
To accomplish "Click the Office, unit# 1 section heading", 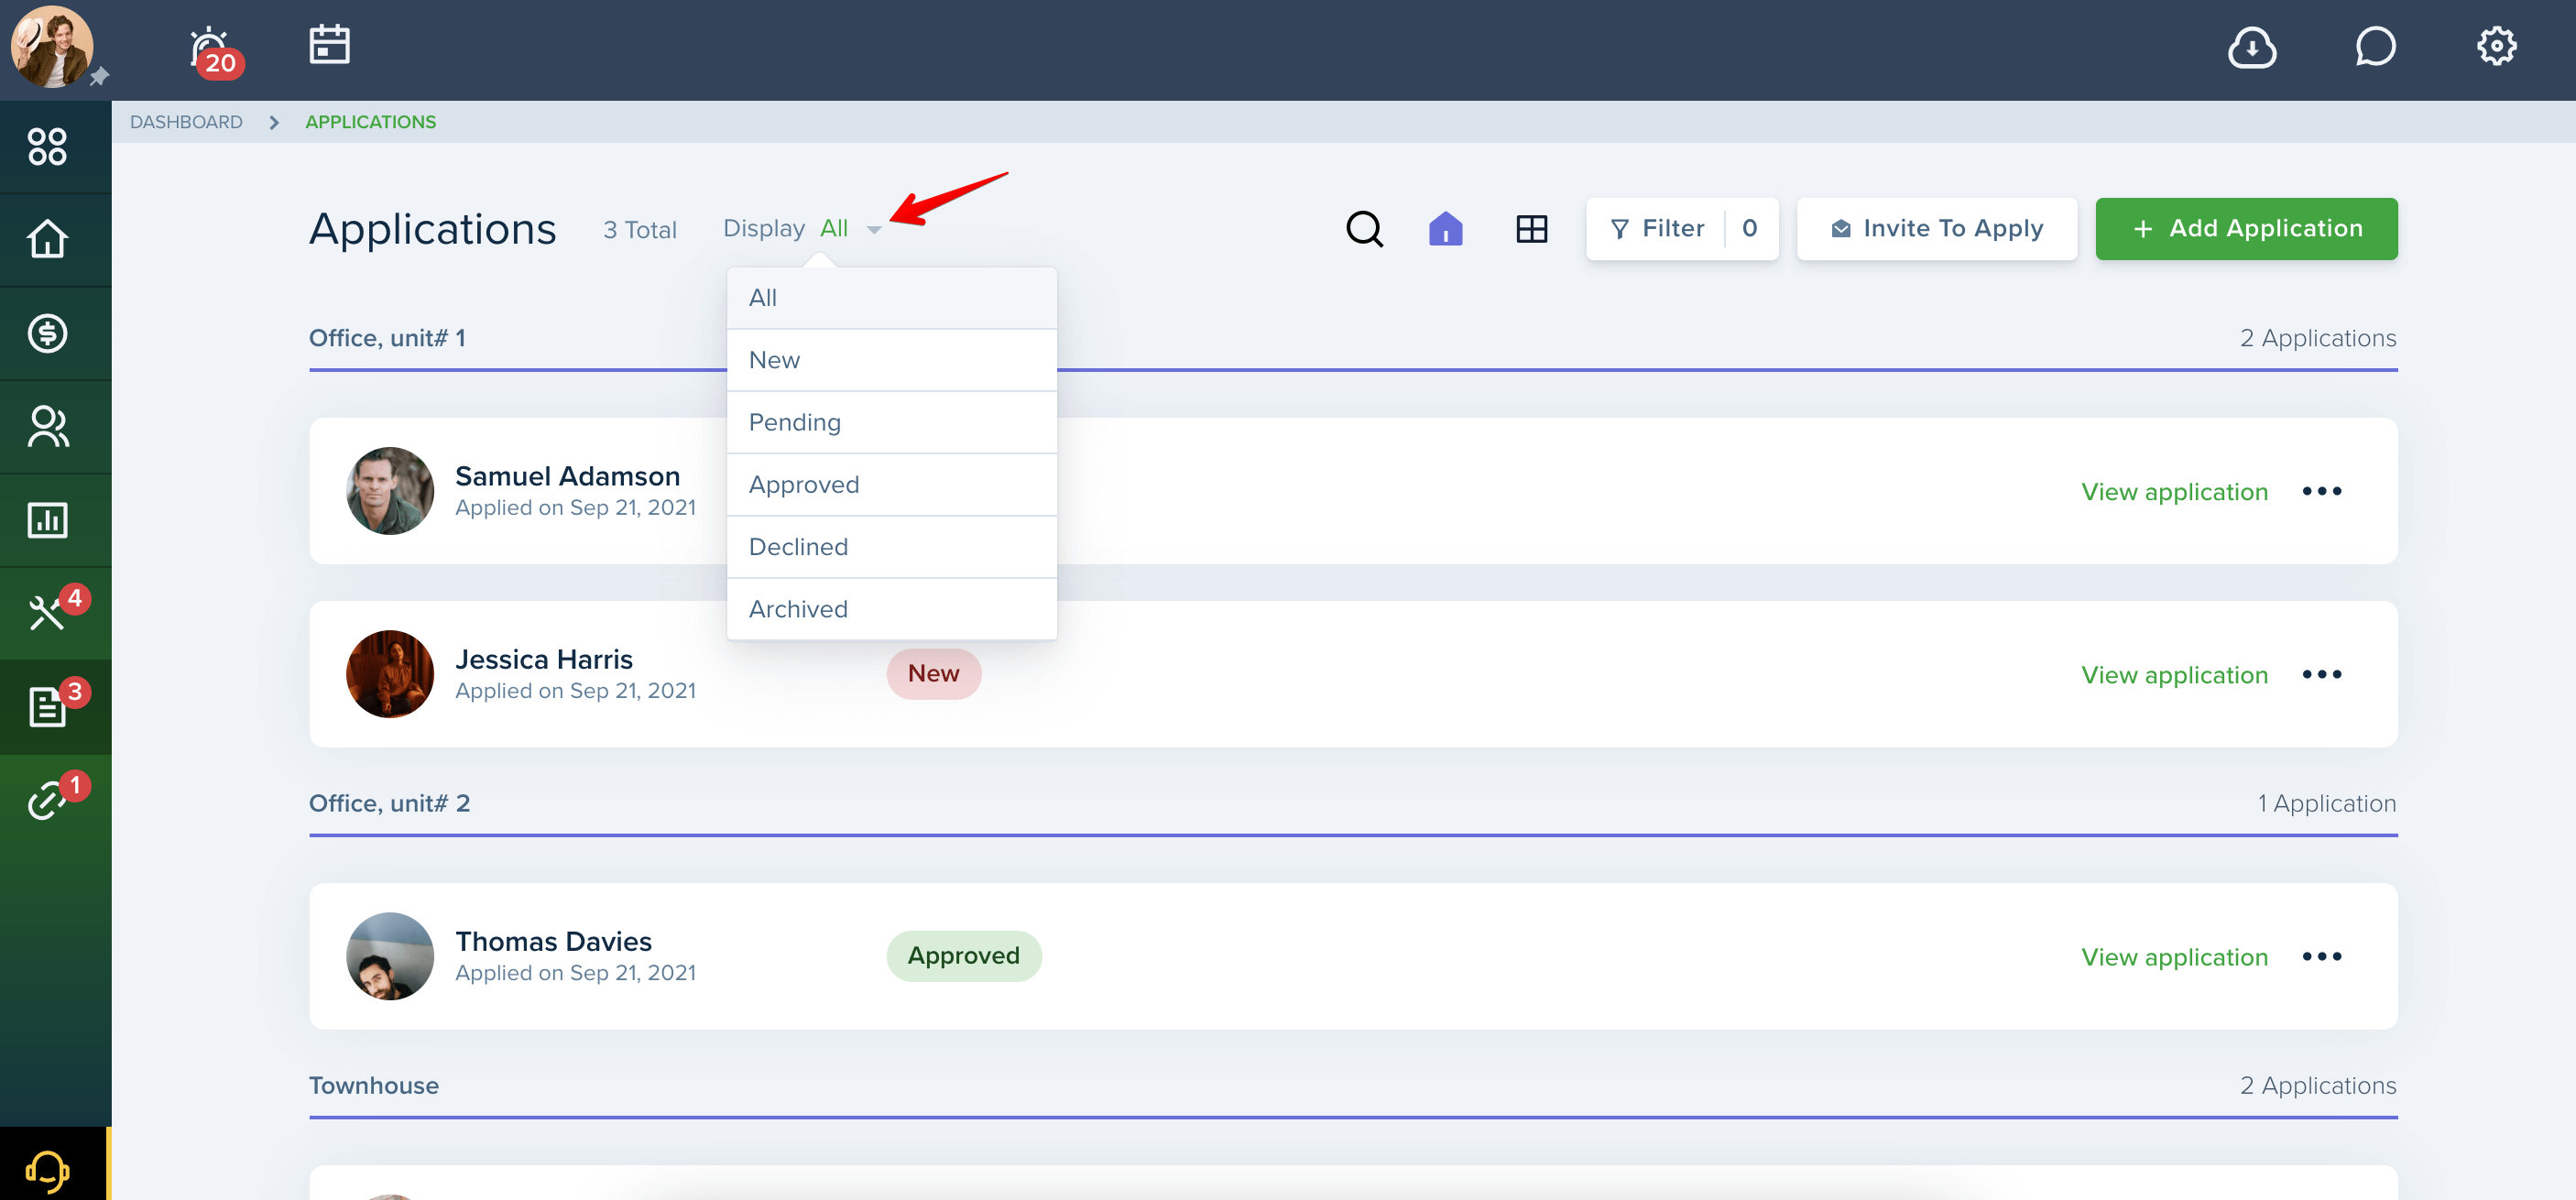I will point(387,338).
